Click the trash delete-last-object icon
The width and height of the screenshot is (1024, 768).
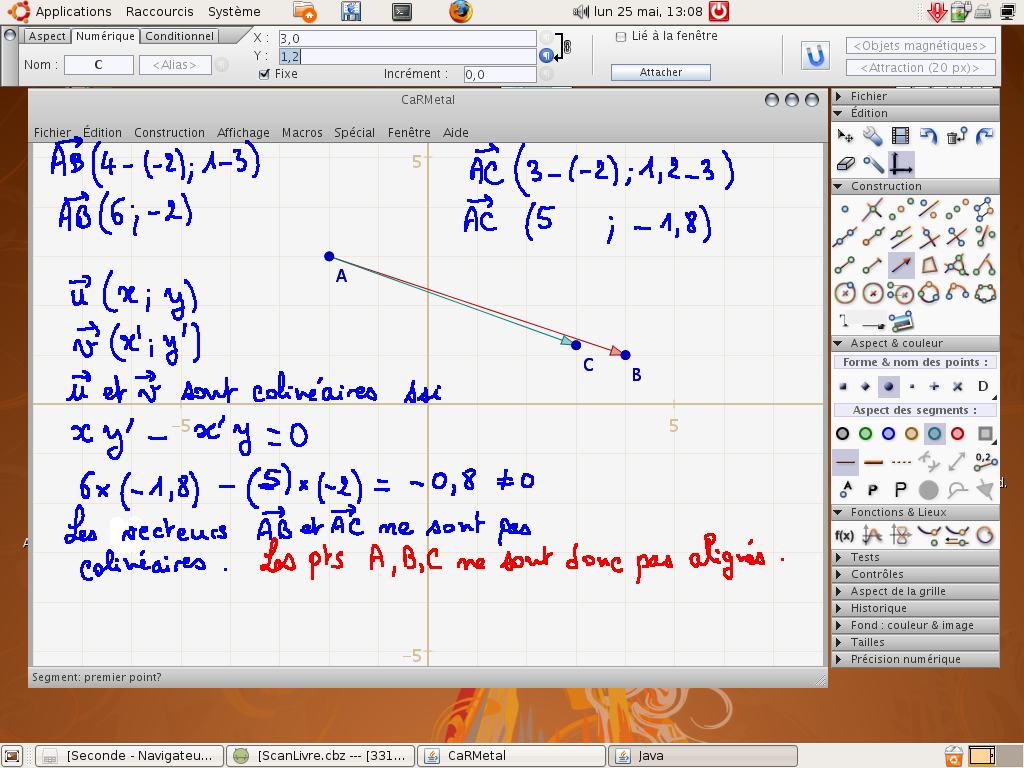point(957,135)
